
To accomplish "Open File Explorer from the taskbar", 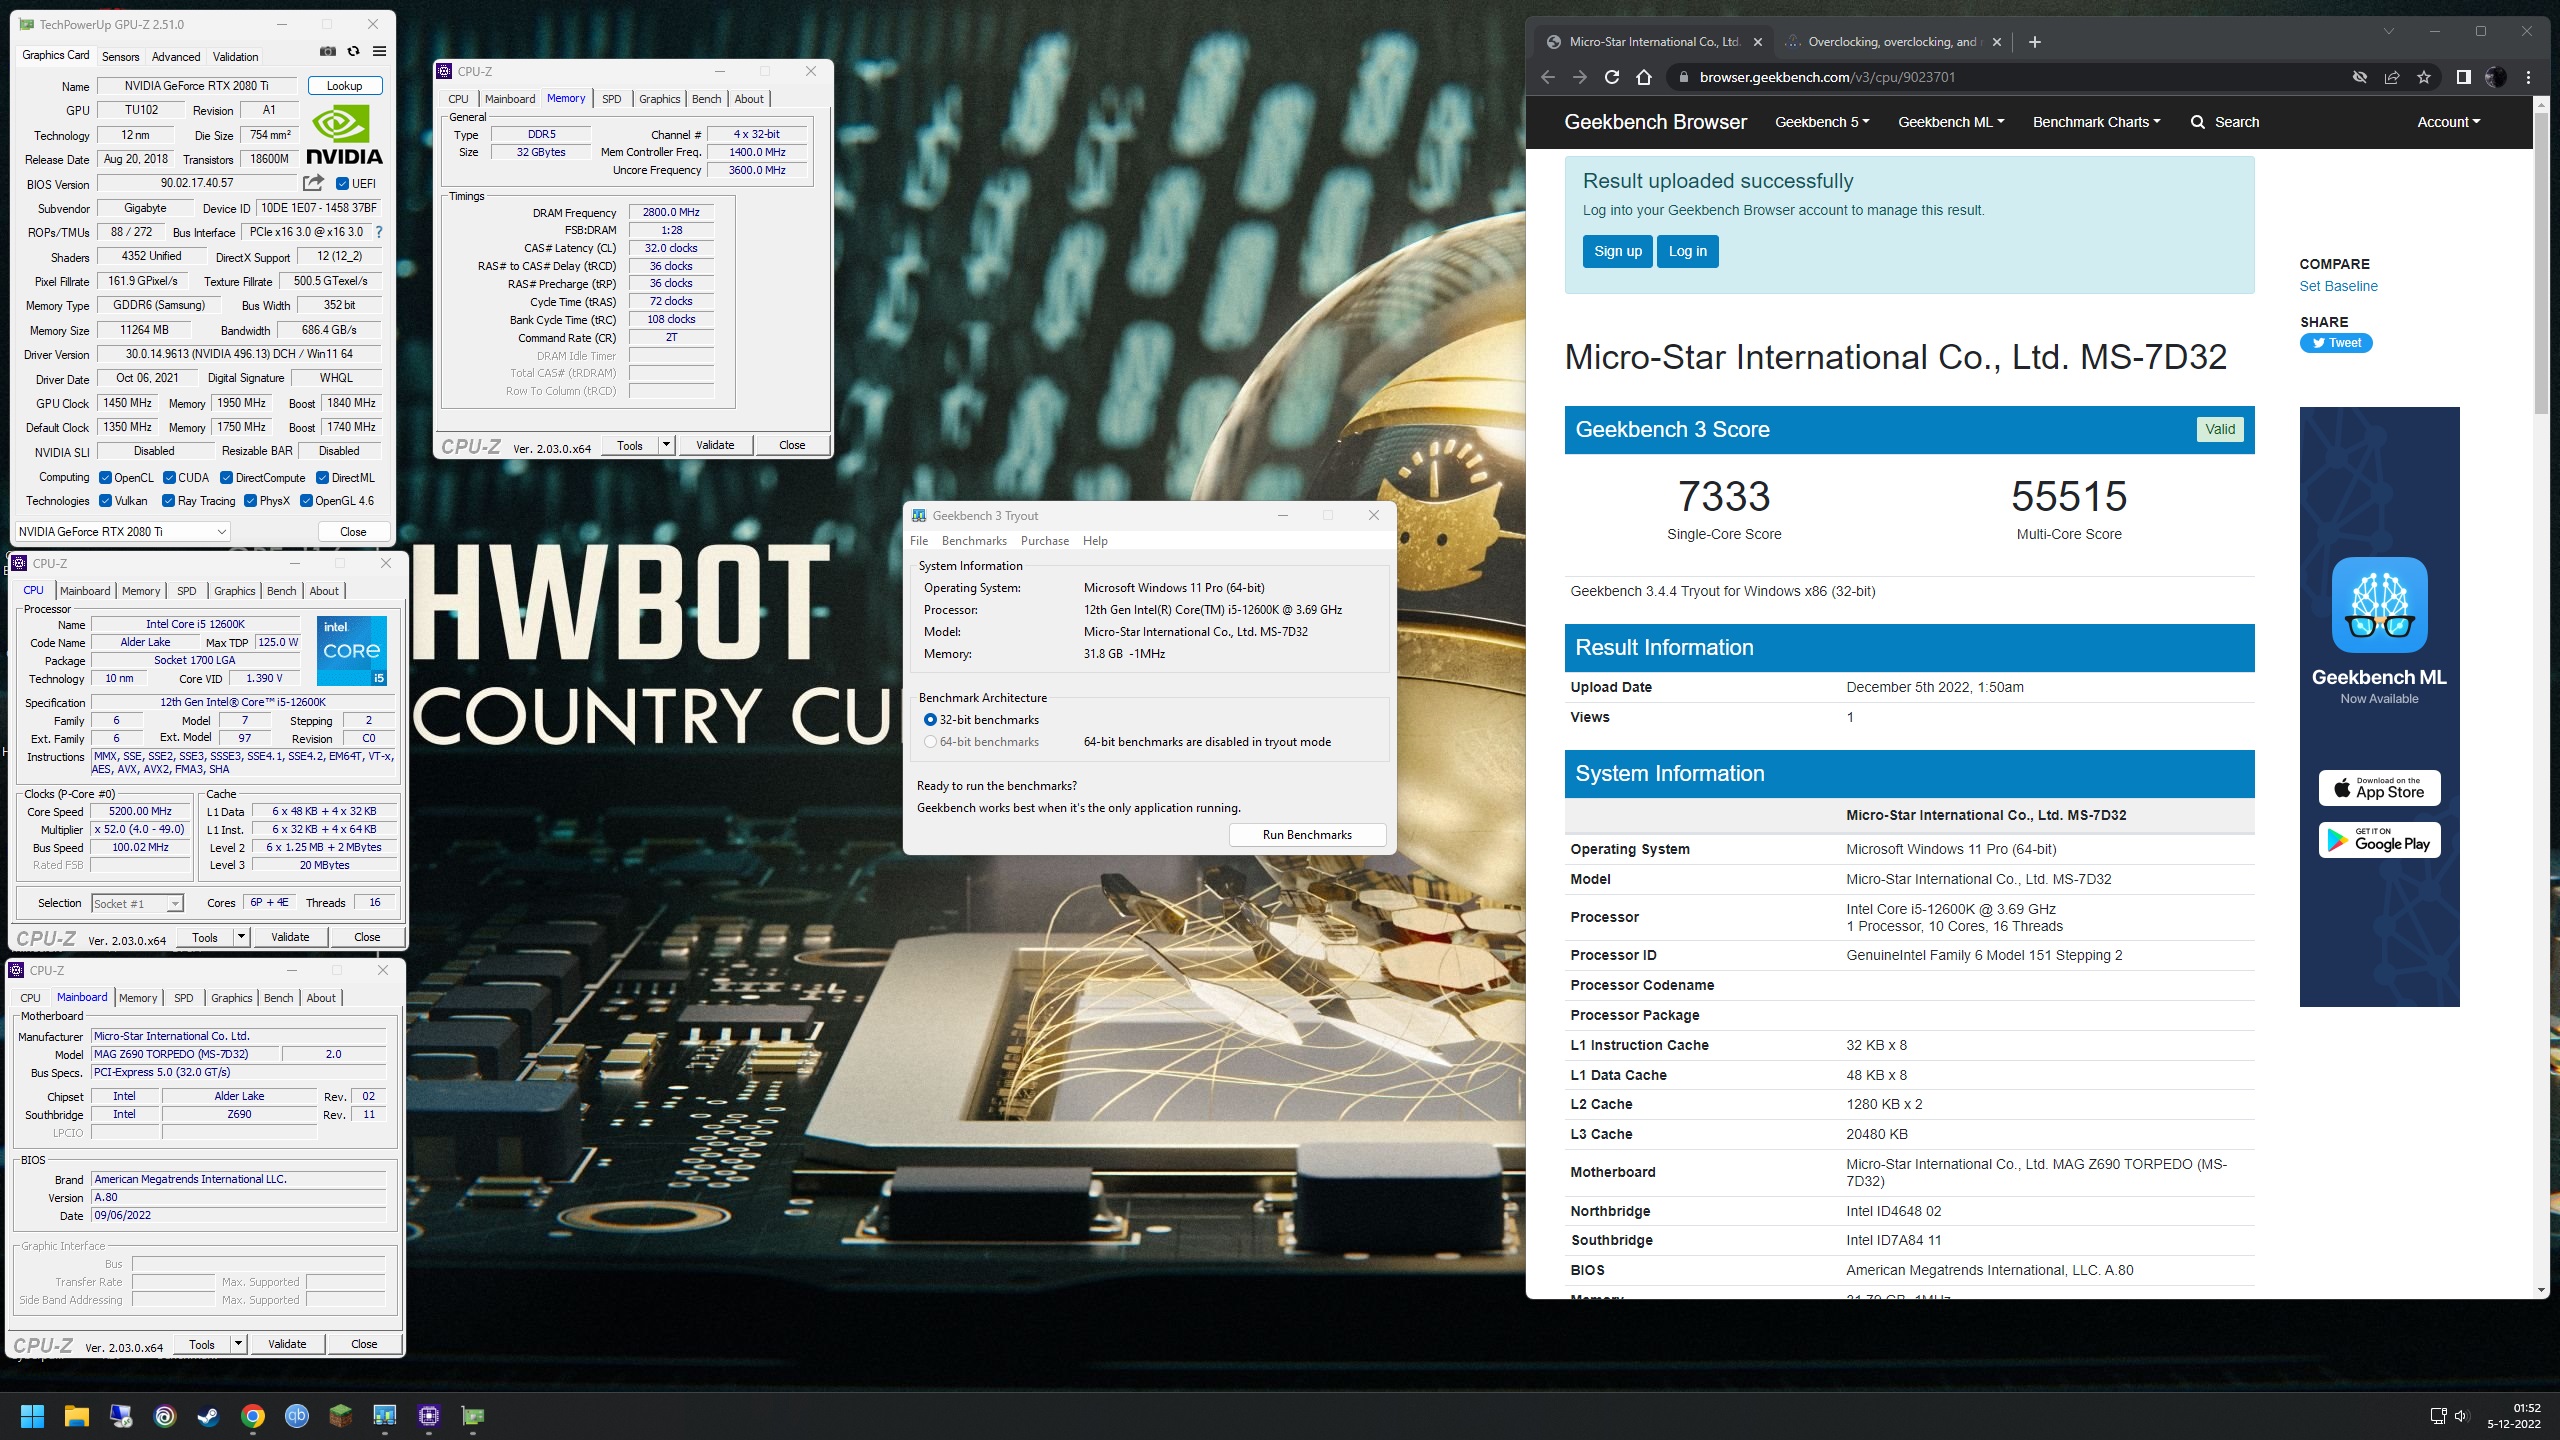I will (x=76, y=1416).
